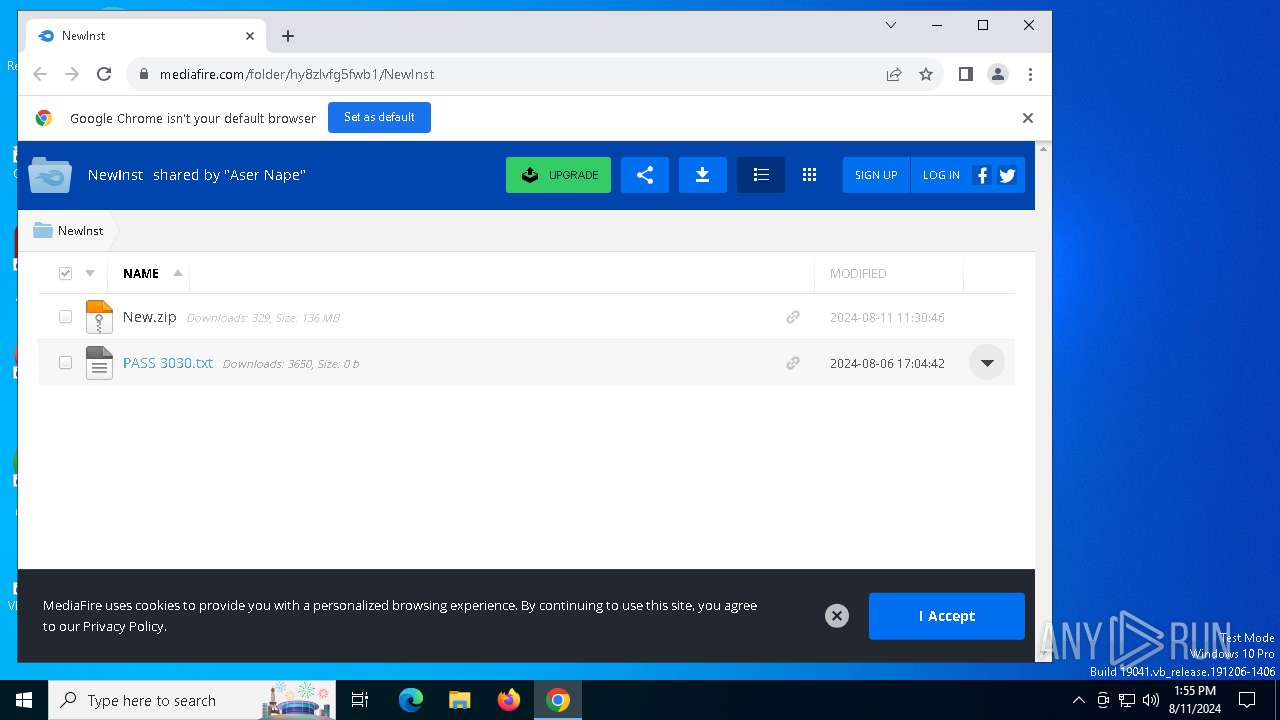Click the New.zip archive file icon
This screenshot has width=1280, height=720.
pyautogui.click(x=99, y=317)
